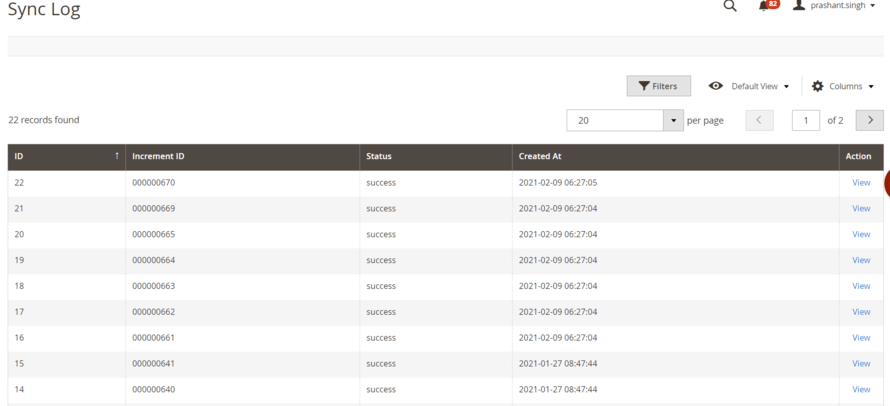
Task: View record with ID 22
Action: click(860, 183)
